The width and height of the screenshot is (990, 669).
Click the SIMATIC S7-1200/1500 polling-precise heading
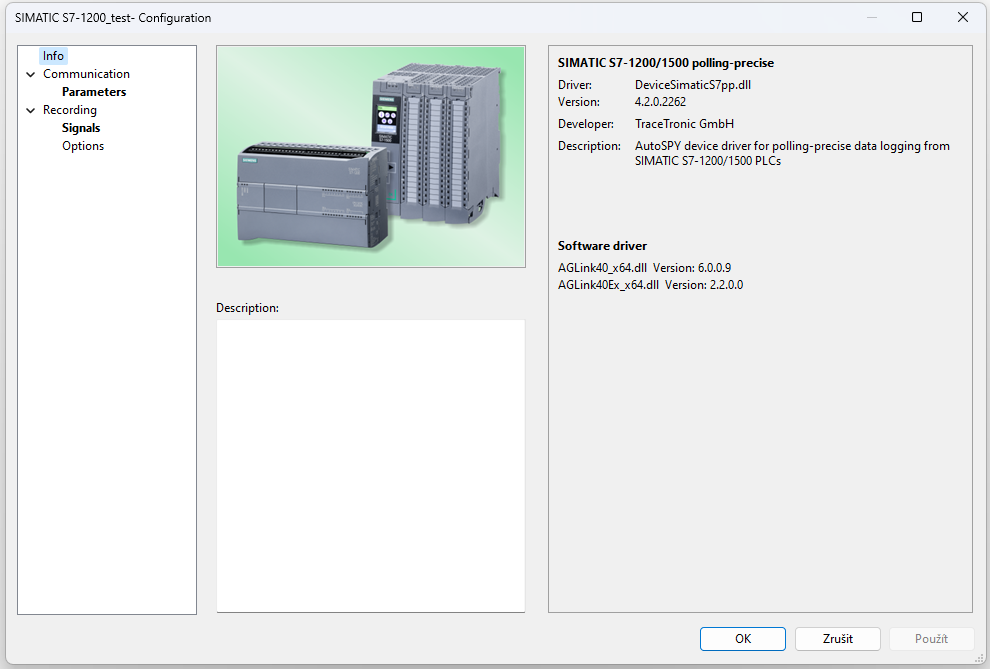point(665,63)
